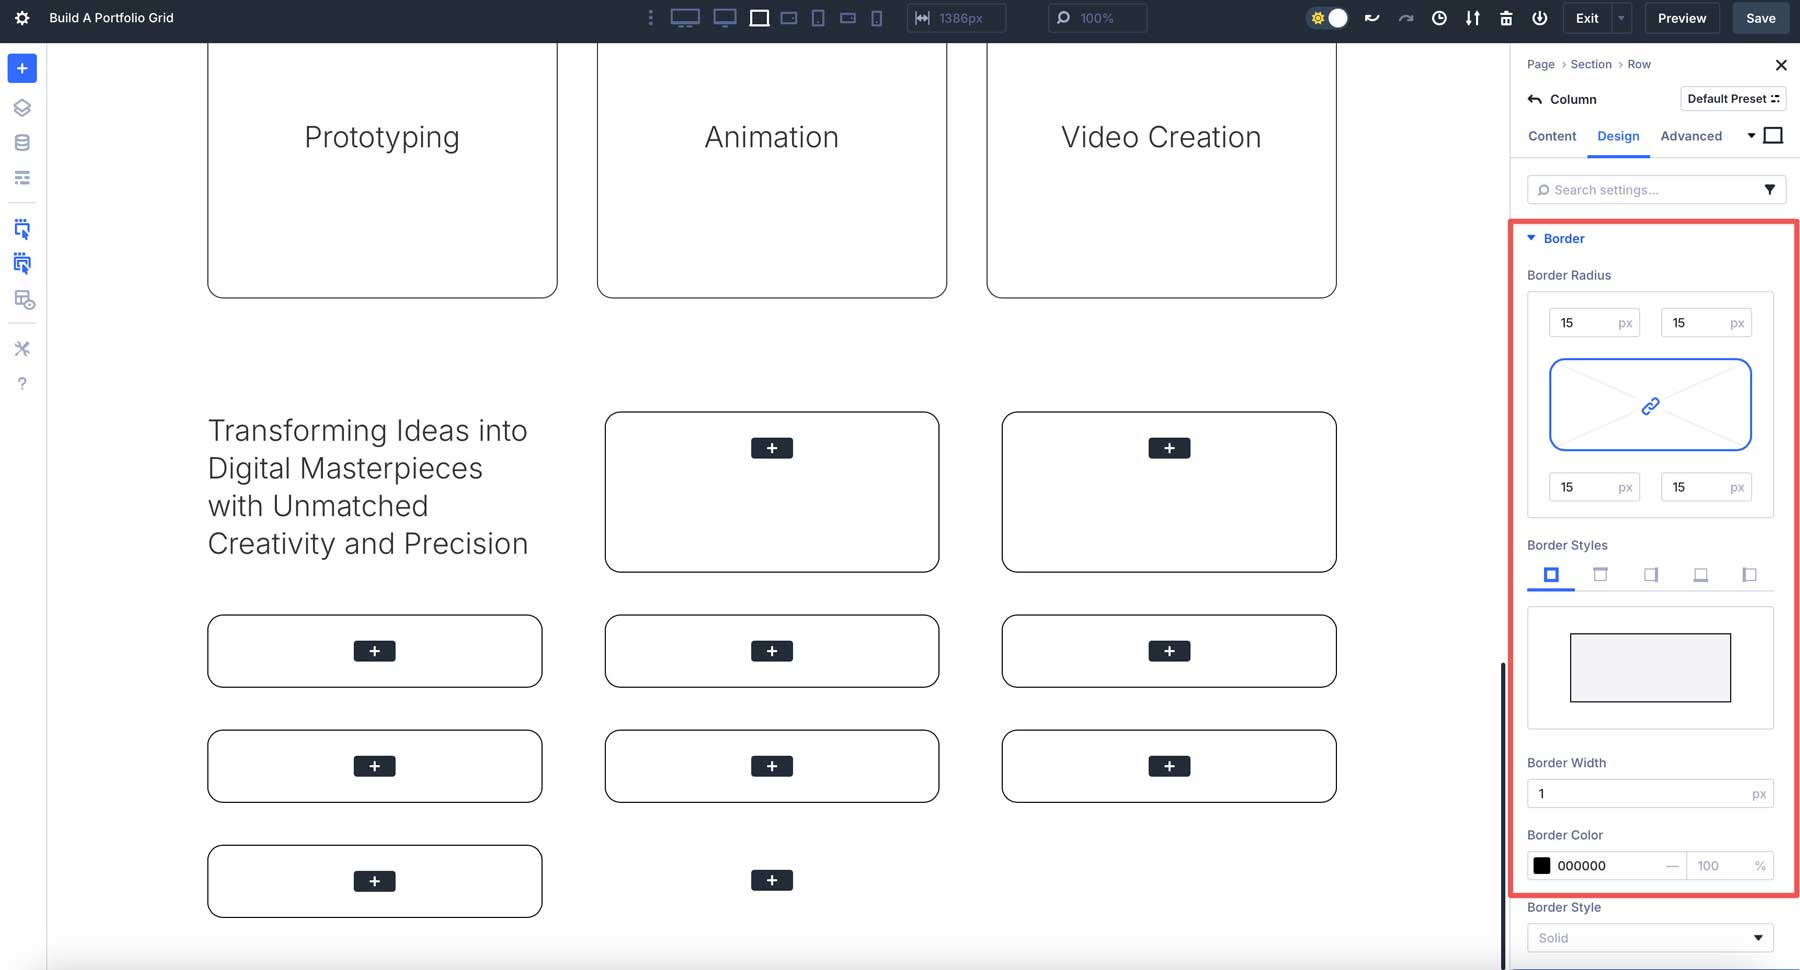The image size is (1800, 970).
Task: Open the Layers structure panel
Action: click(x=21, y=107)
